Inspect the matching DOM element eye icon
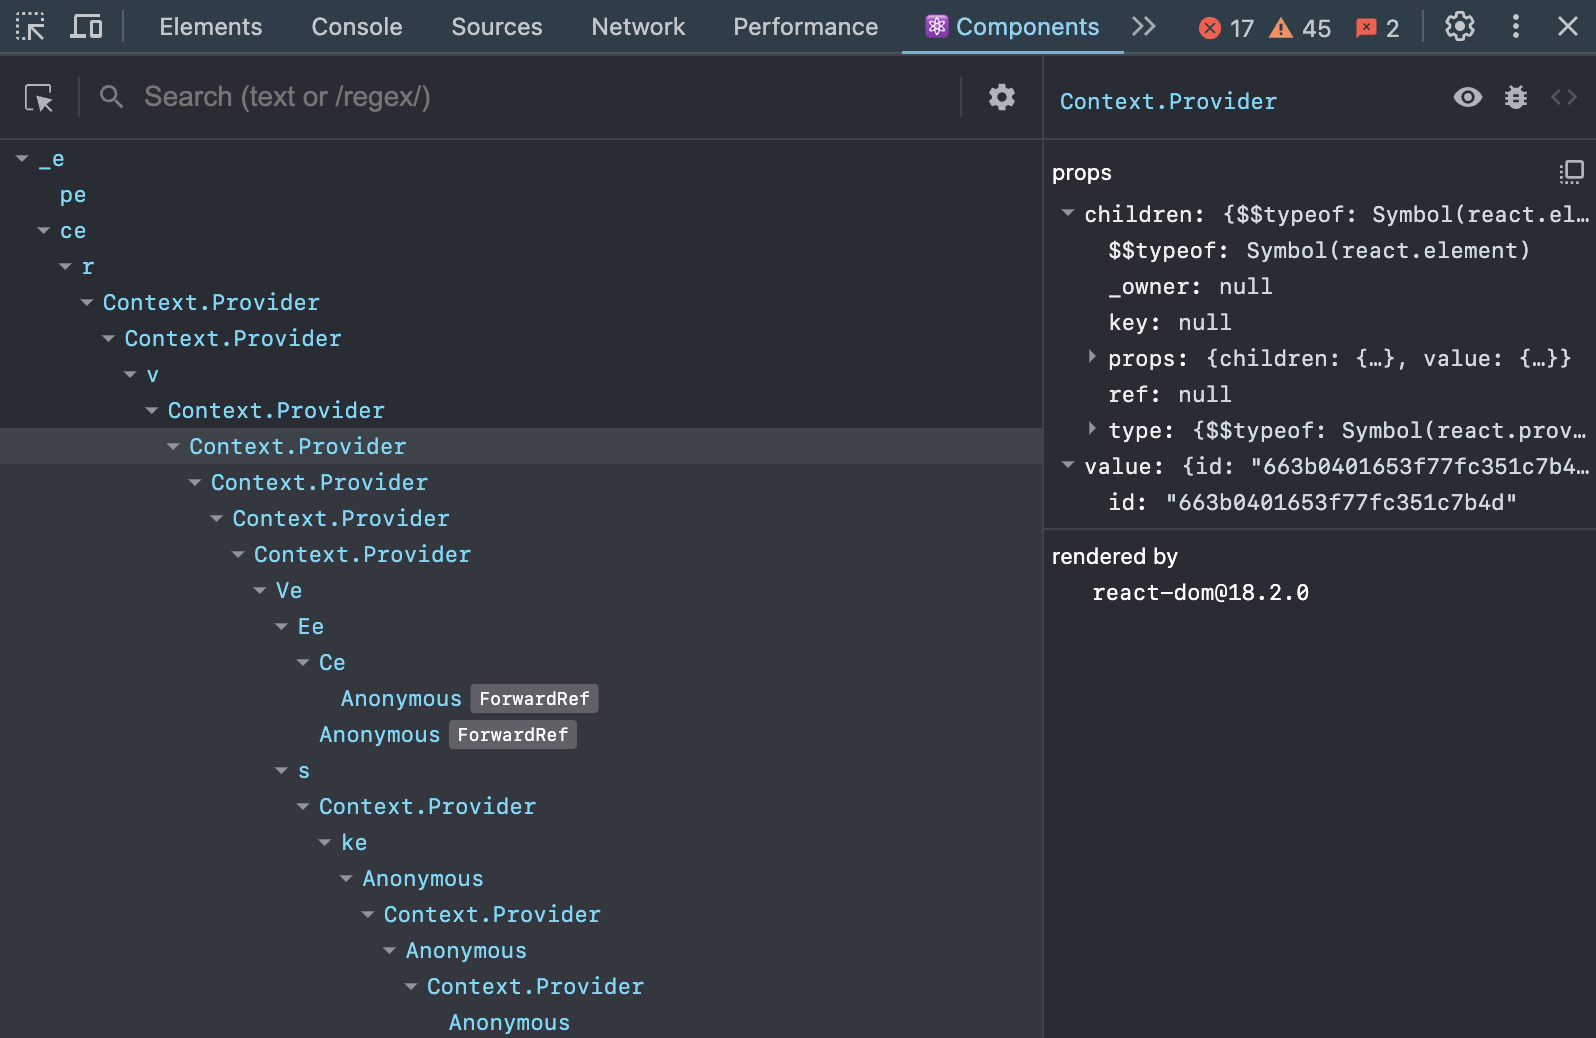 [x=1468, y=97]
